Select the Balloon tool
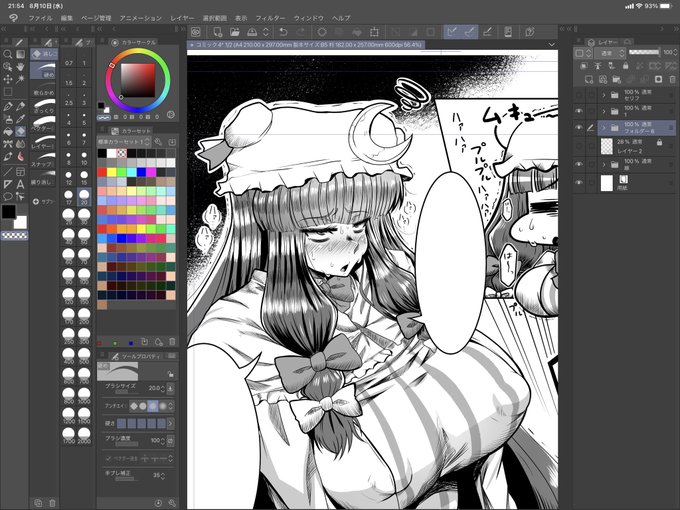The width and height of the screenshot is (680, 510). click(x=8, y=196)
